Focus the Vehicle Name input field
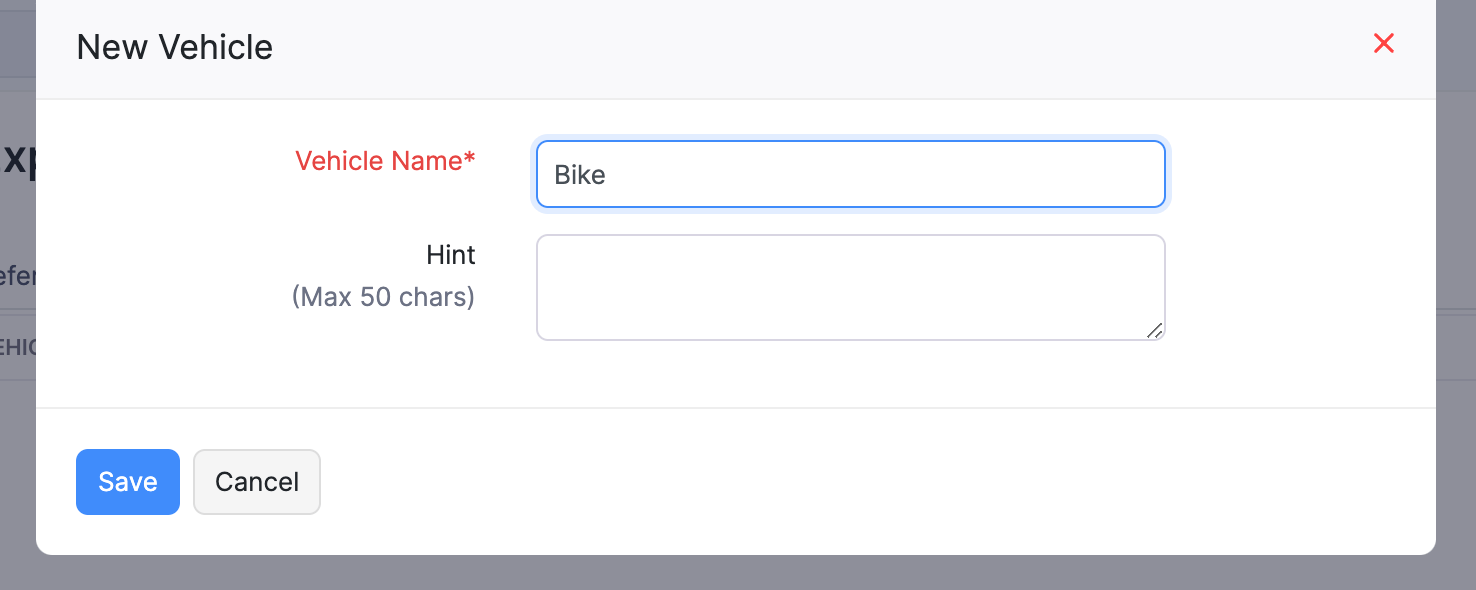The height and width of the screenshot is (590, 1476). pyautogui.click(x=850, y=174)
